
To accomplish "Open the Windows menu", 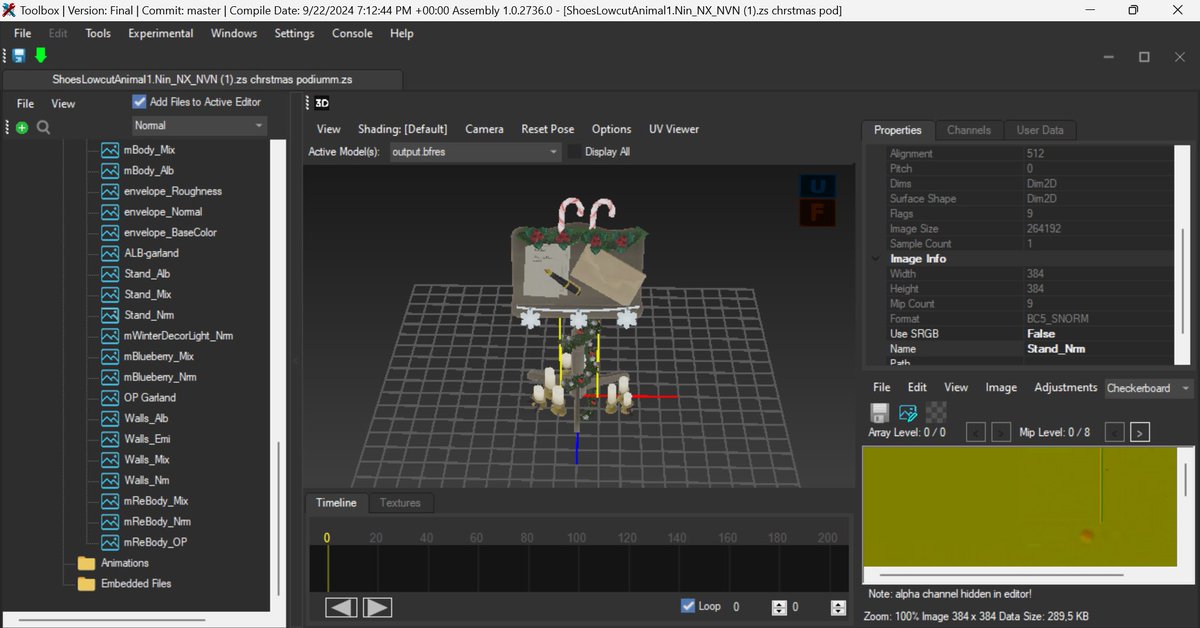I will 234,33.
